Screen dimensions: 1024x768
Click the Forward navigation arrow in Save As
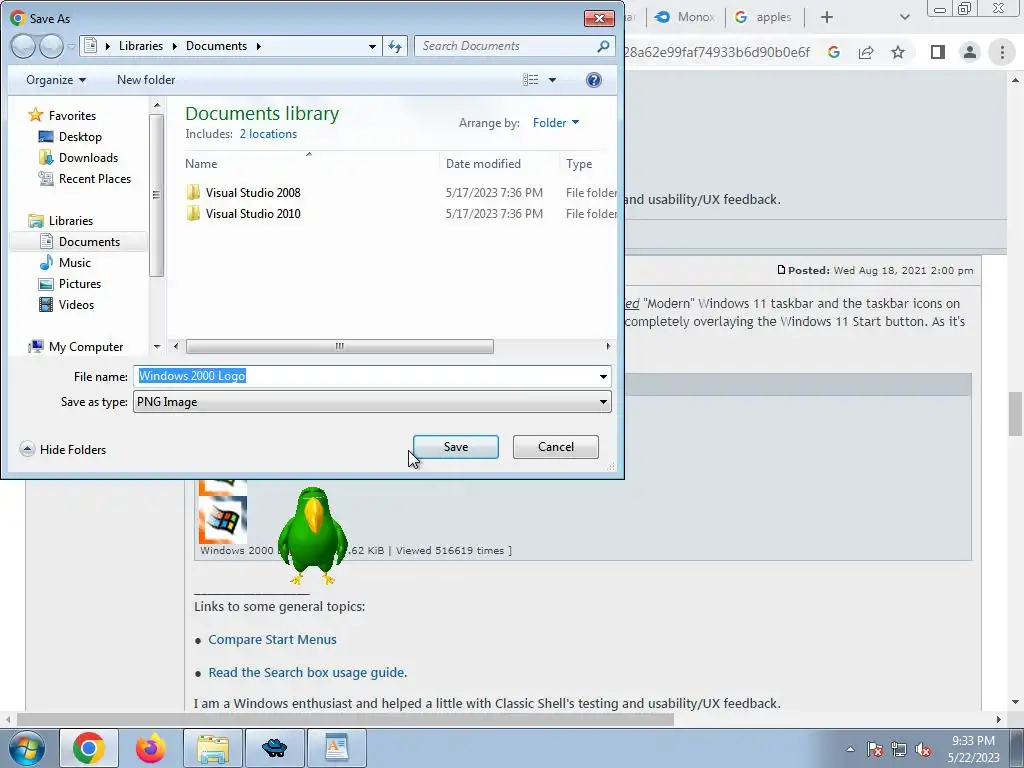click(51, 46)
